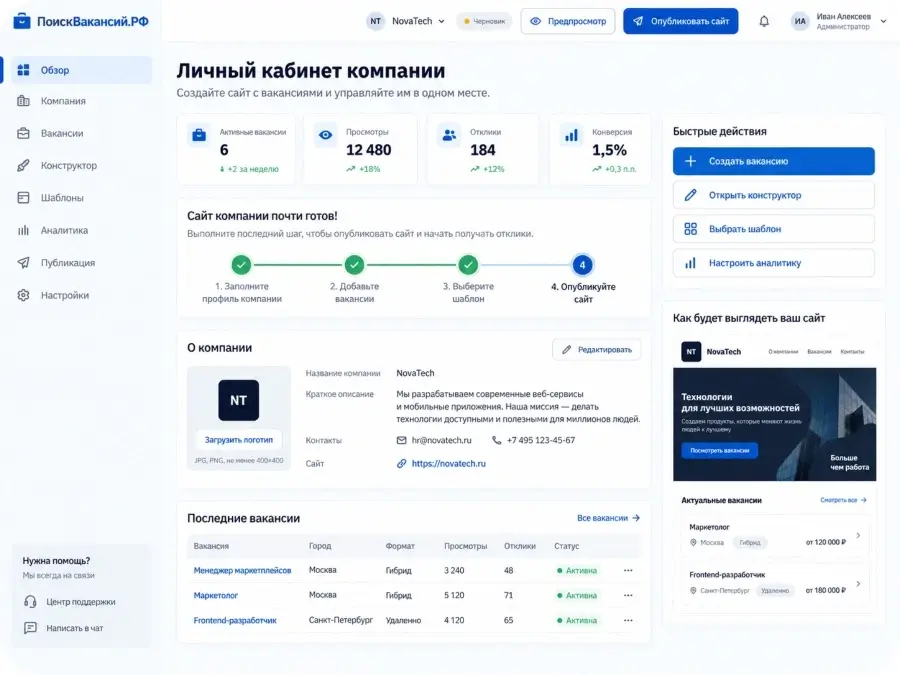Screen dimensions: 900x675
Task: Click the О компании tab in site preview
Action: pyautogui.click(x=783, y=351)
